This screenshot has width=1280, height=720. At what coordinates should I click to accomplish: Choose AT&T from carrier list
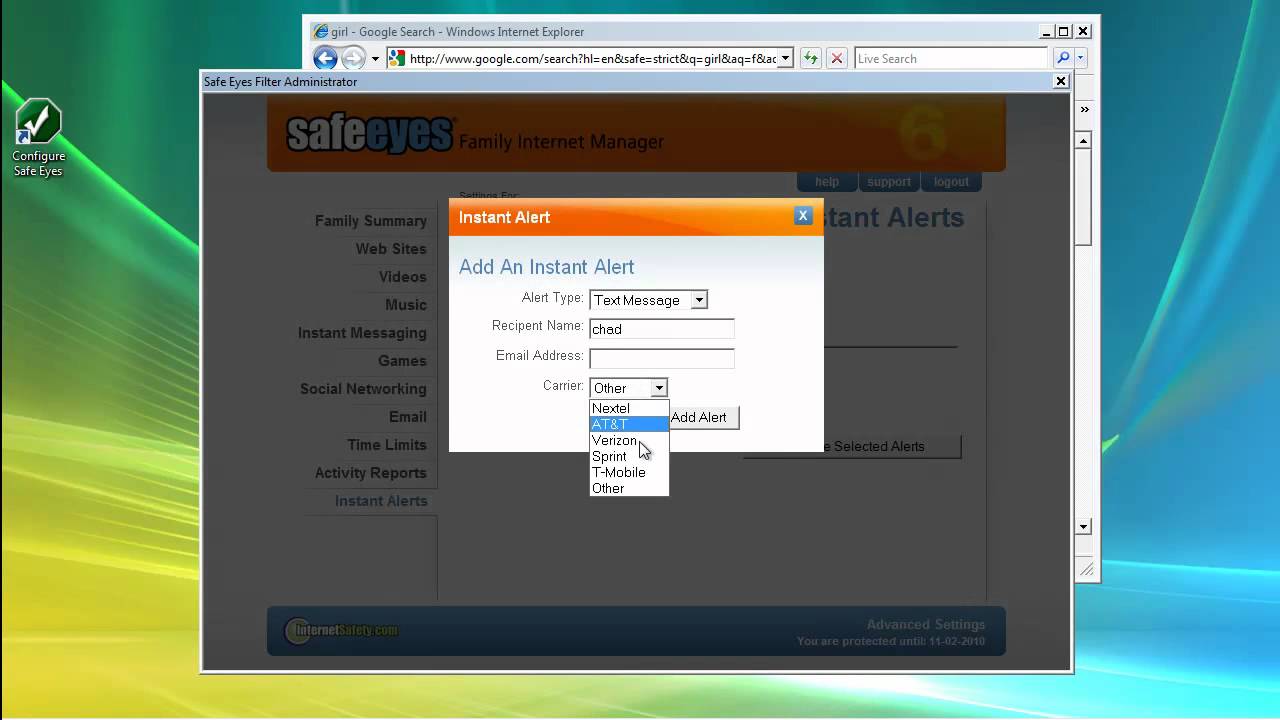tap(629, 424)
